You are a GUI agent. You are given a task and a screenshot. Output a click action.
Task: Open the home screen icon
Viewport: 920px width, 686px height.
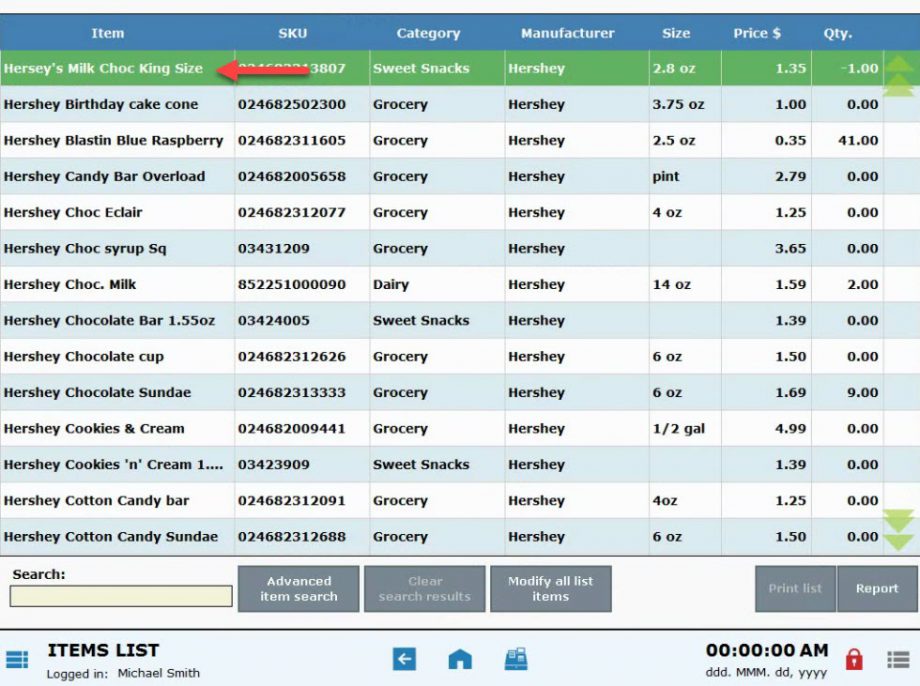click(x=459, y=659)
